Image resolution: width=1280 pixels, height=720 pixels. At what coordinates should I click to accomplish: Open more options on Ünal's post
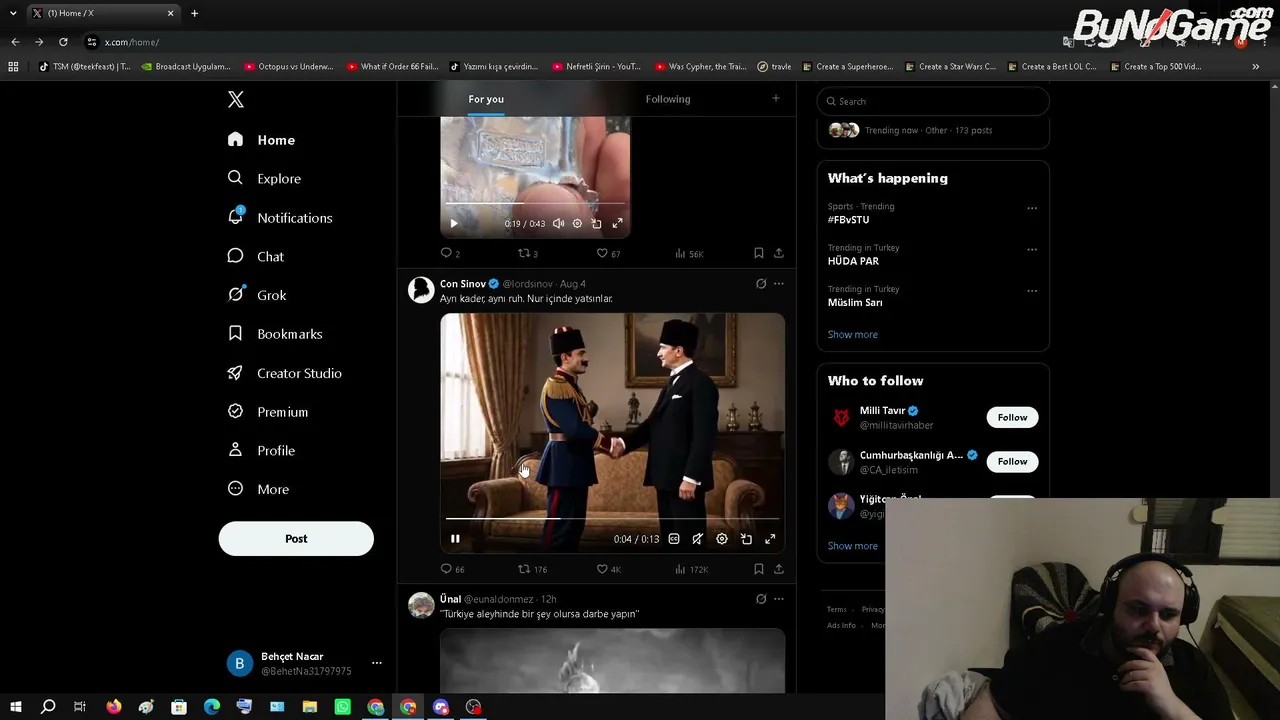click(x=779, y=599)
